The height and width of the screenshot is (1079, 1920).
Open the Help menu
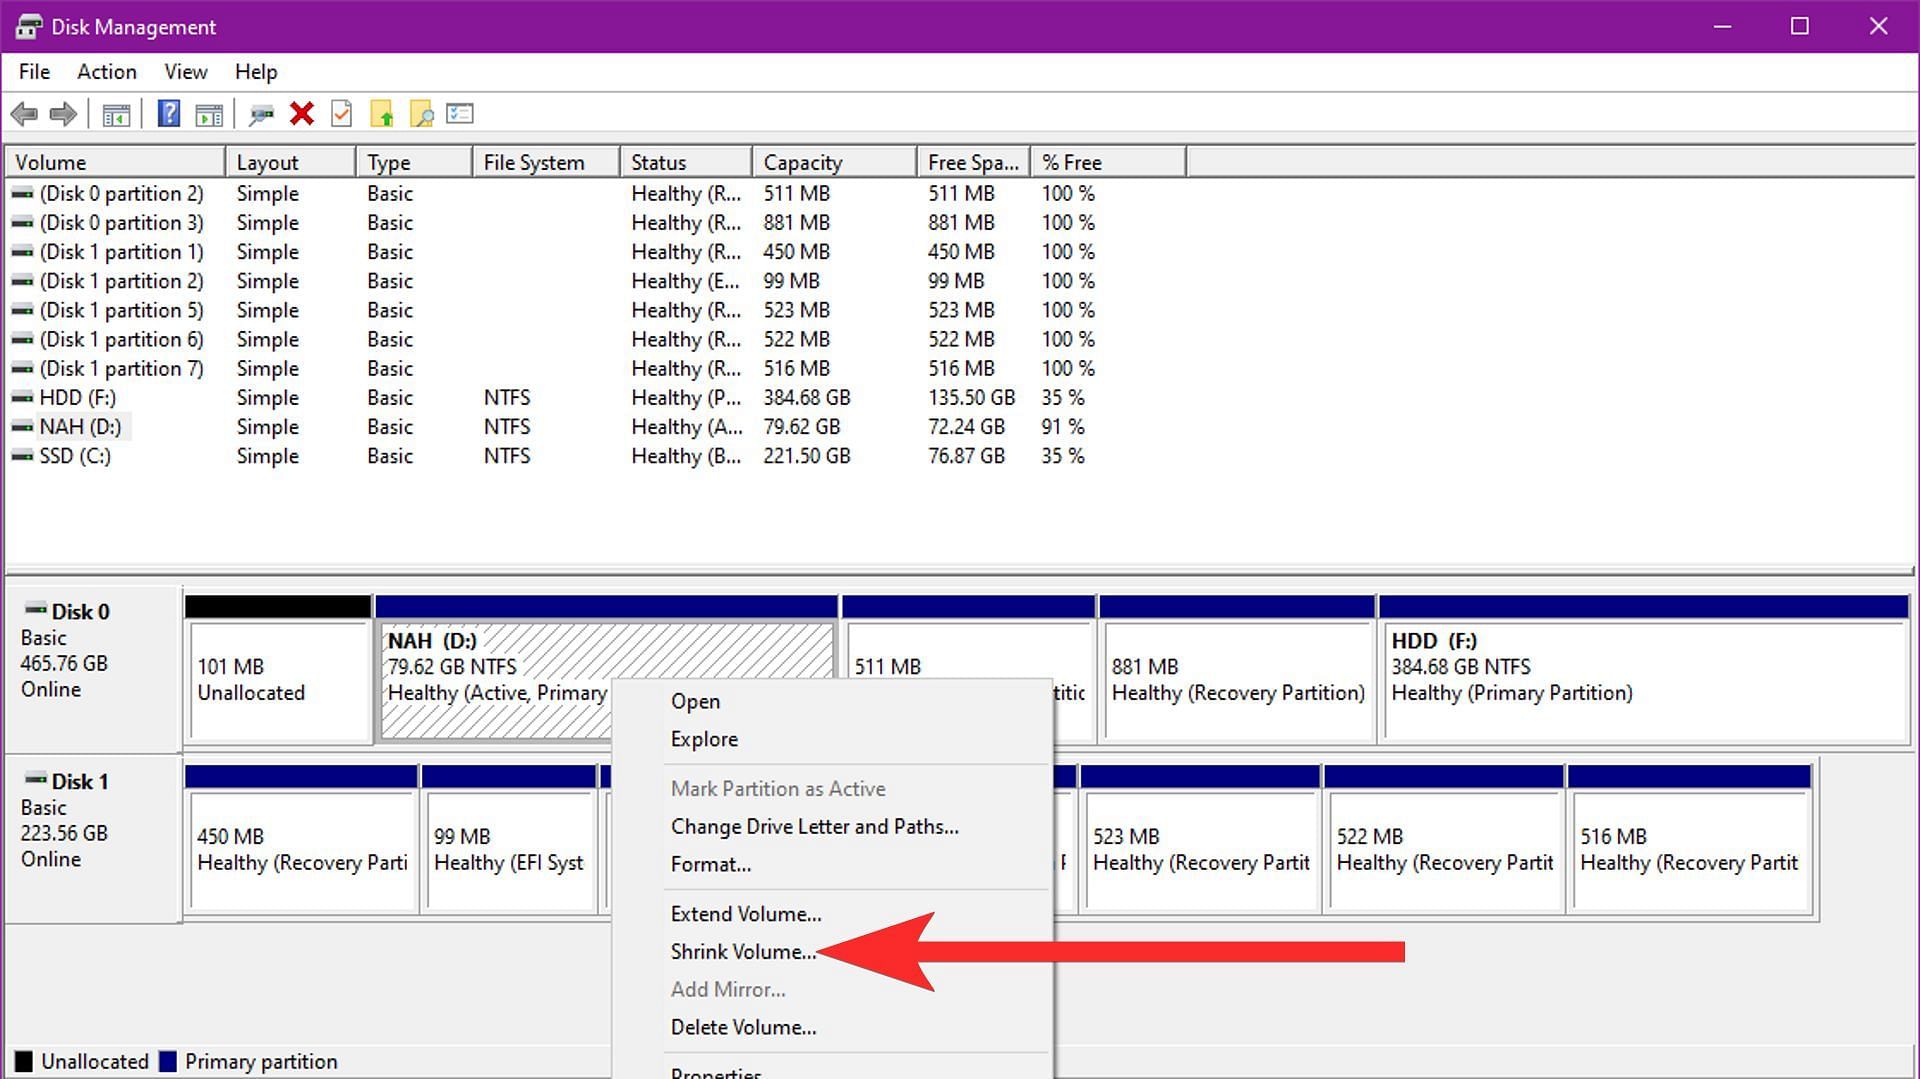click(256, 72)
